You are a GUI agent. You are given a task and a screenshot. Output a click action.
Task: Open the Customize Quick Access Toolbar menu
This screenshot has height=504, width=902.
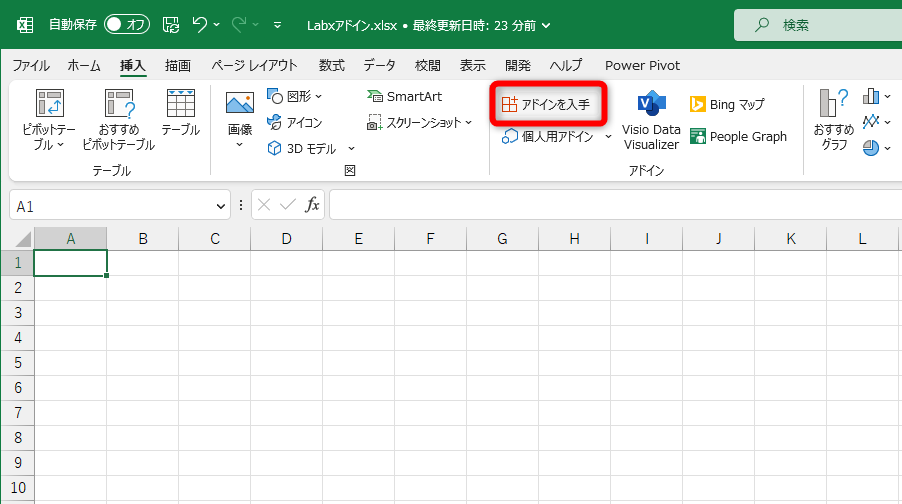(x=277, y=25)
